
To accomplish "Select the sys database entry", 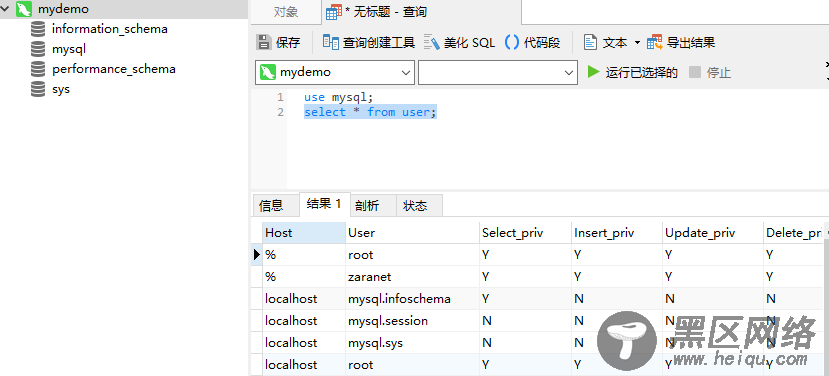I will point(61,89).
